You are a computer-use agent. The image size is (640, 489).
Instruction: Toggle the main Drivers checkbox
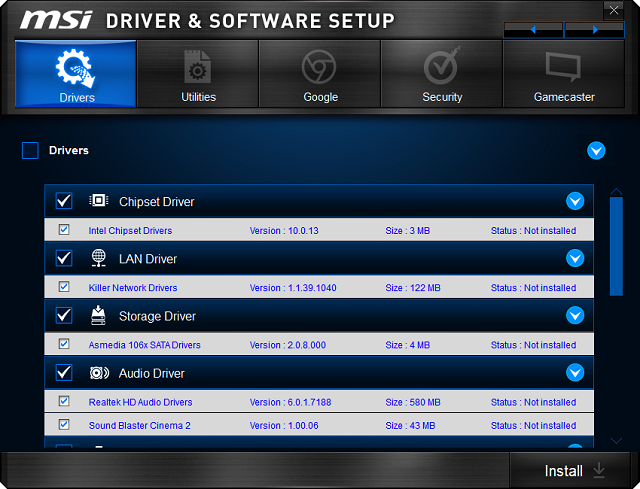[30, 150]
